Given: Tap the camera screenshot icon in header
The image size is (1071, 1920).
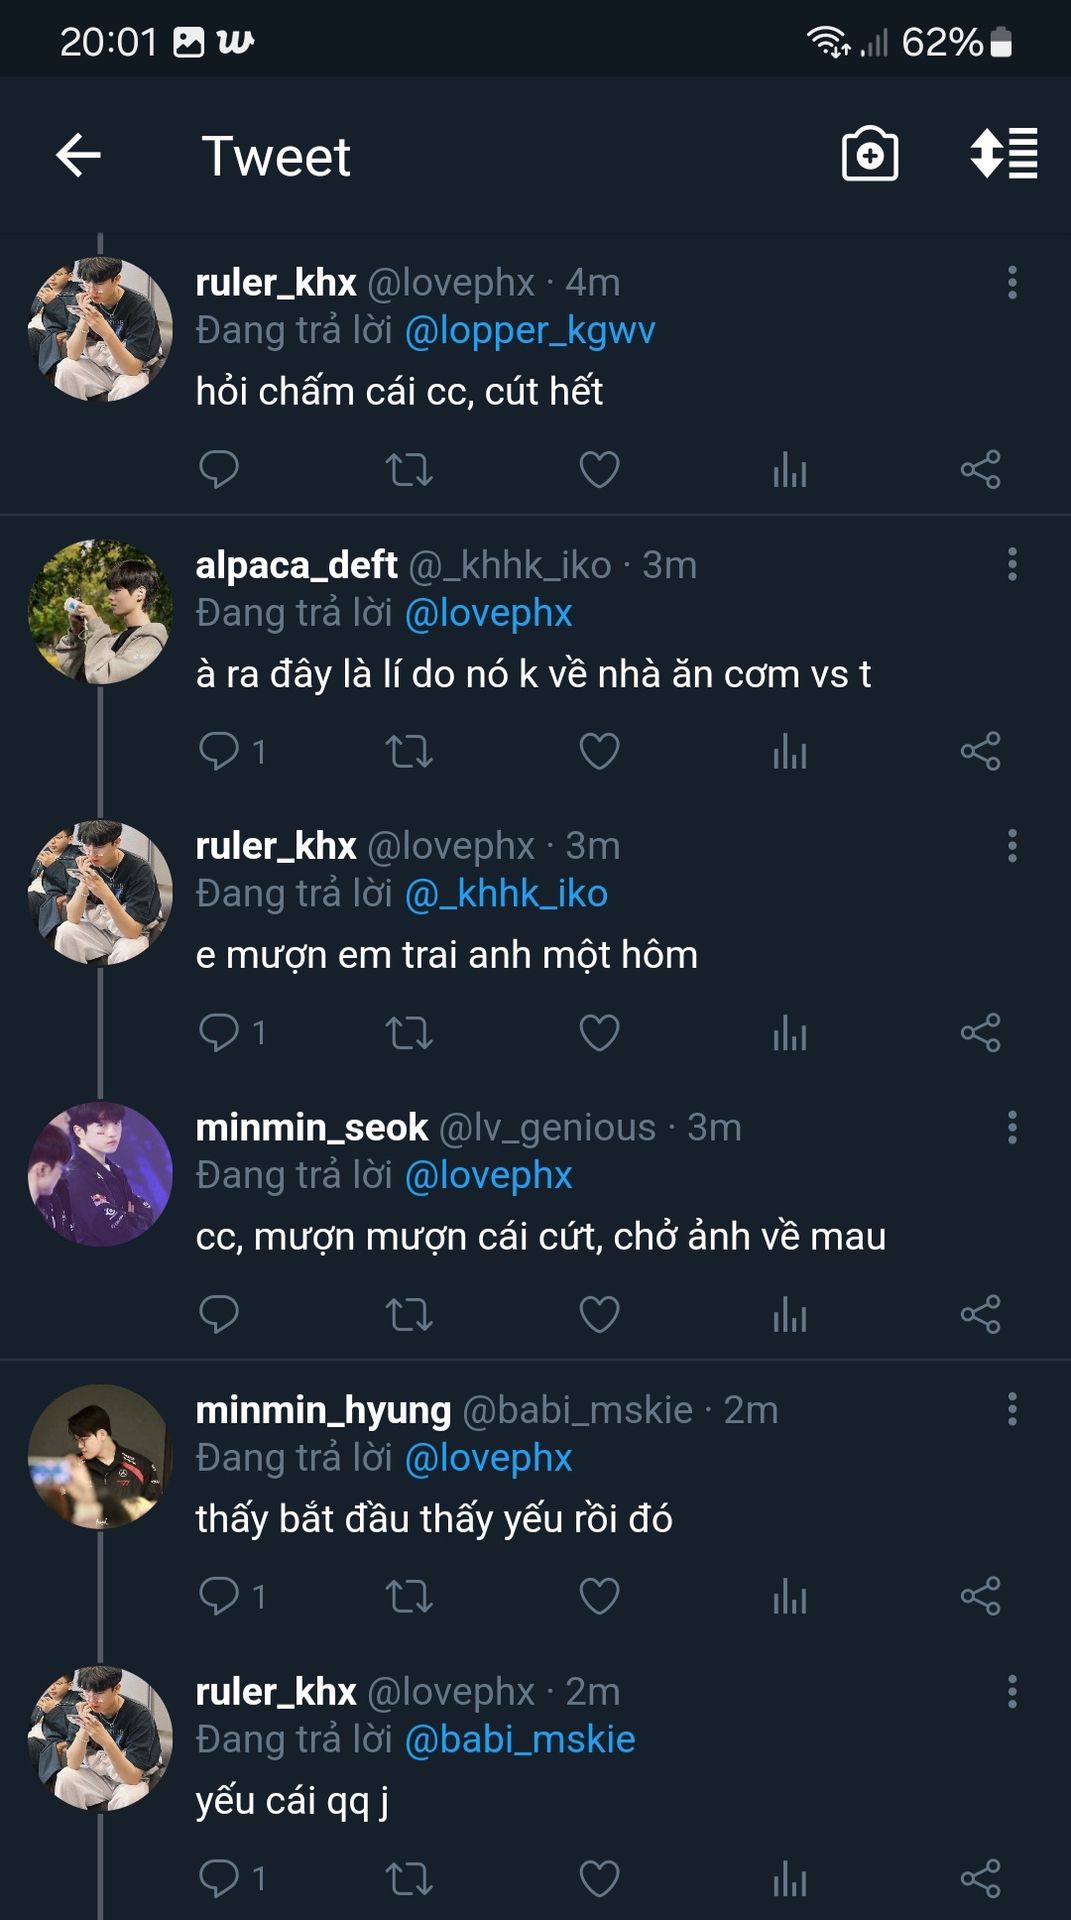Looking at the screenshot, I should pos(870,155).
